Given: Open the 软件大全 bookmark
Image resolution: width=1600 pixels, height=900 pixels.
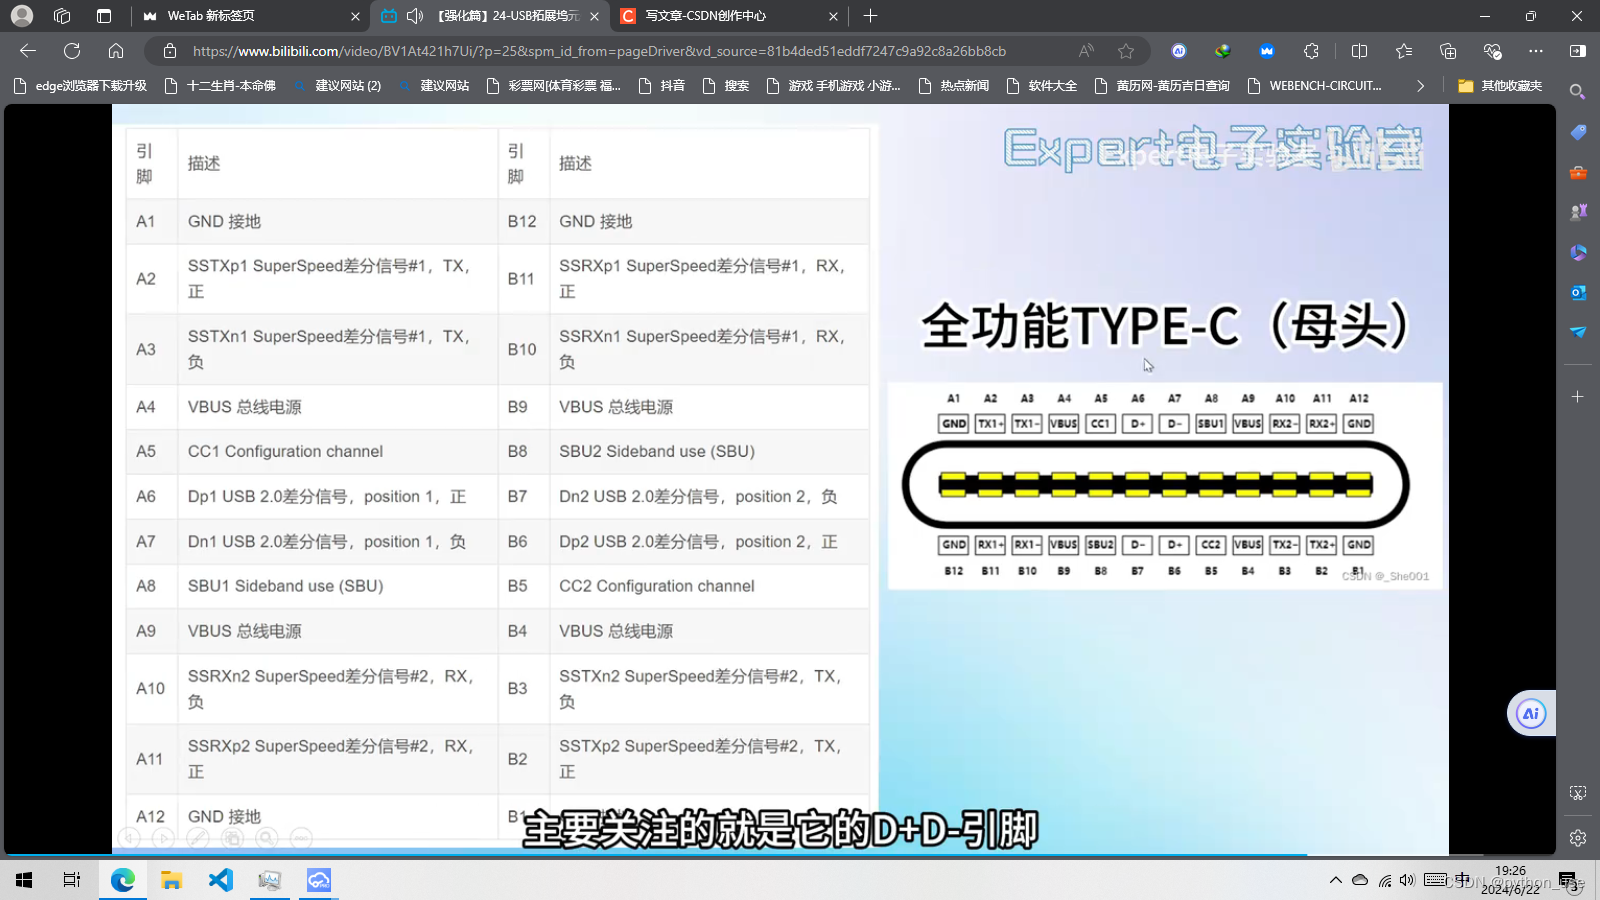Looking at the screenshot, I should (1042, 86).
